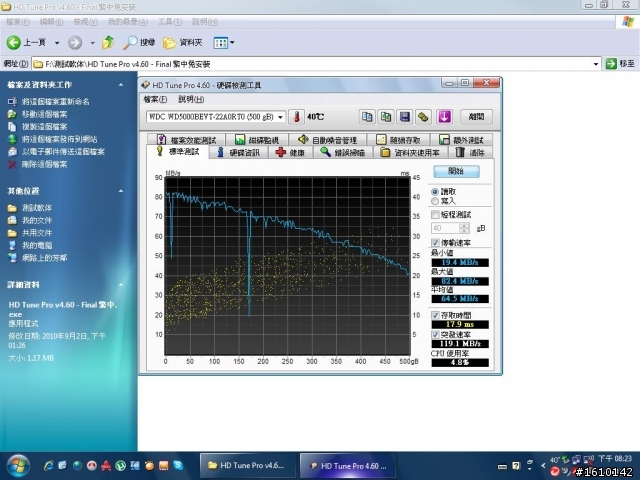The width and height of the screenshot is (640, 480).
Task: Expand the Explorer address bar dropdown
Action: click(x=596, y=64)
